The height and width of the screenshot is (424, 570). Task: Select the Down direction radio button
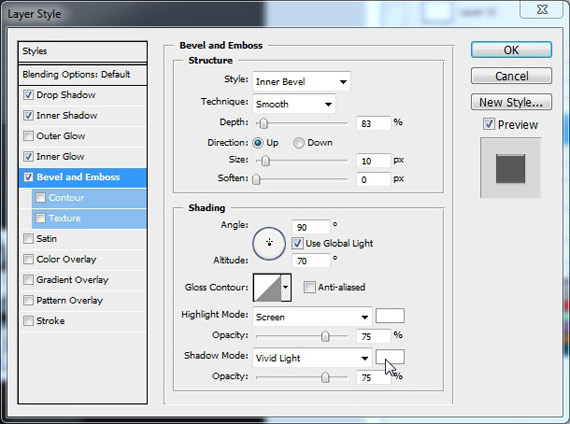(x=299, y=143)
